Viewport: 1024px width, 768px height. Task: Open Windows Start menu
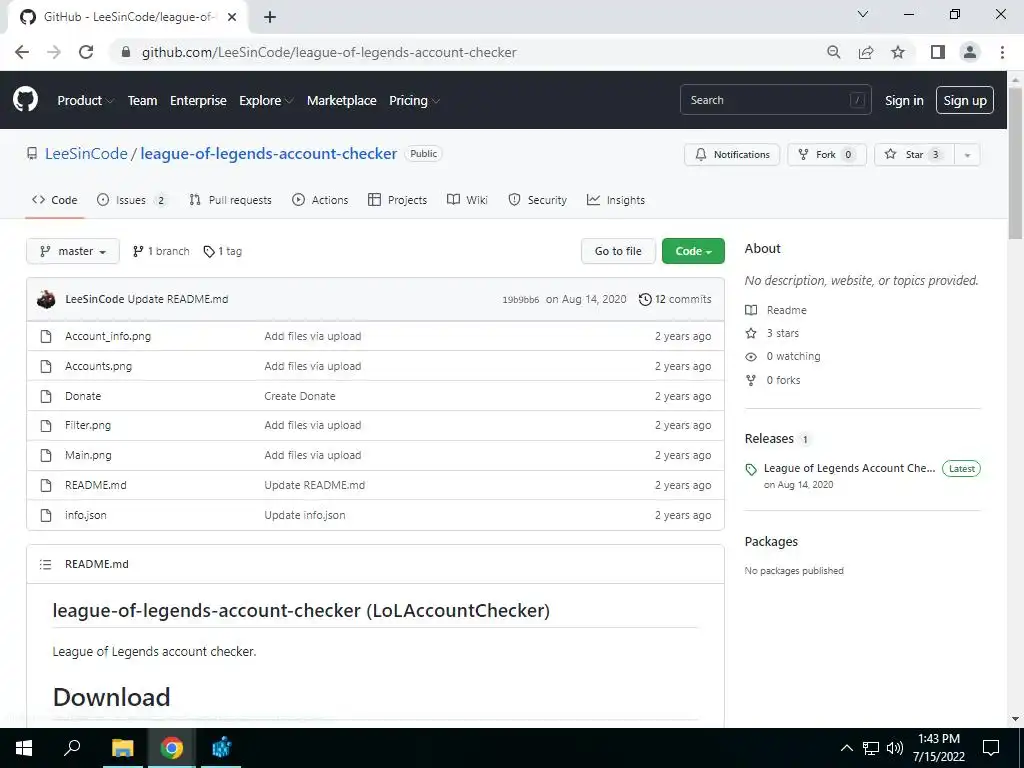(24, 748)
